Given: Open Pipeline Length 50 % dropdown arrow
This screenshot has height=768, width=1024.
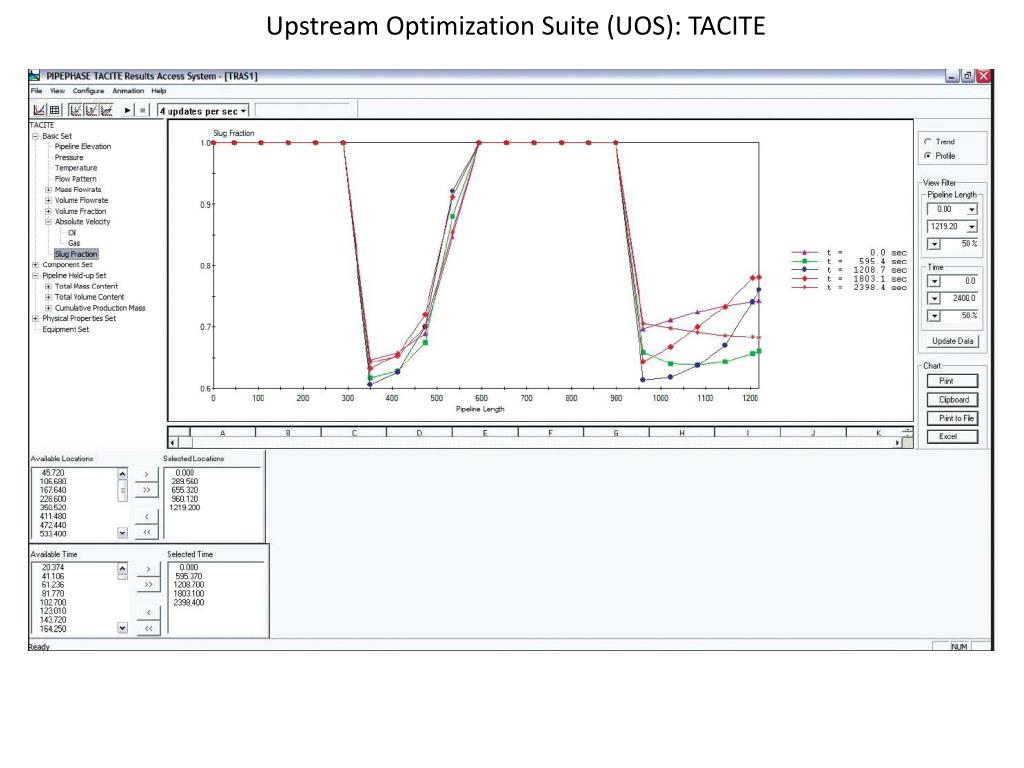Looking at the screenshot, I should 935,244.
